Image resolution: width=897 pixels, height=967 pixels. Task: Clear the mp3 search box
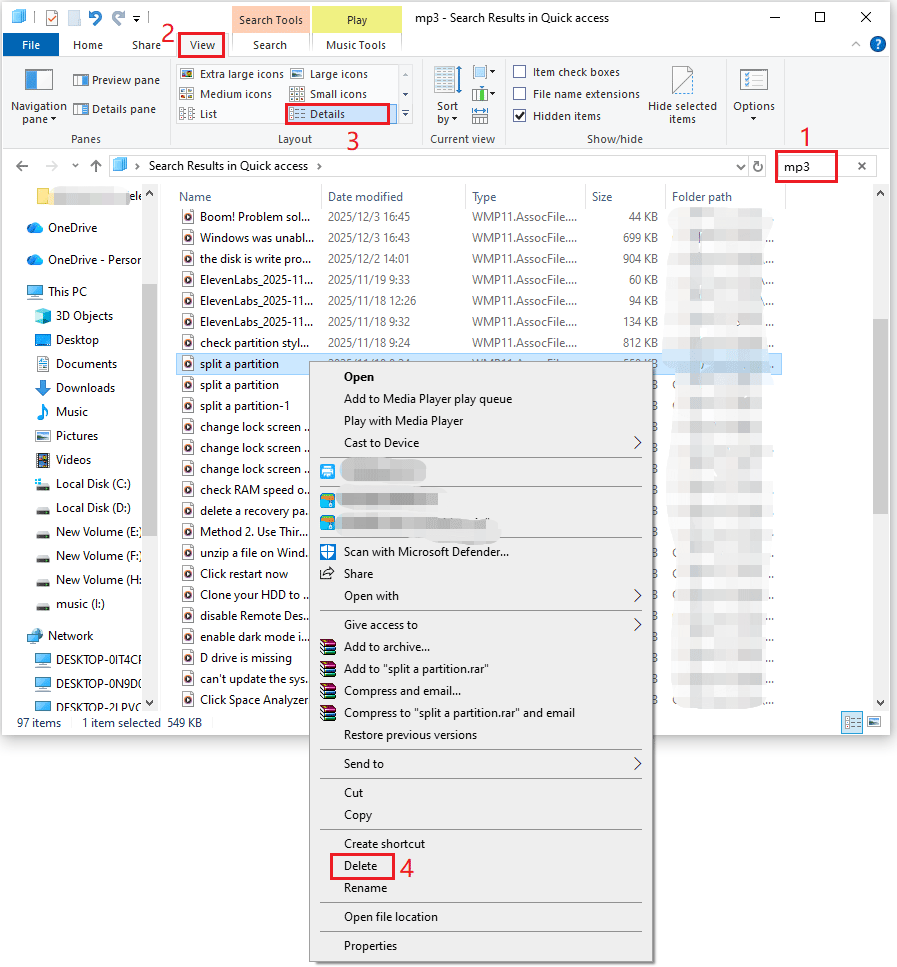coord(862,166)
